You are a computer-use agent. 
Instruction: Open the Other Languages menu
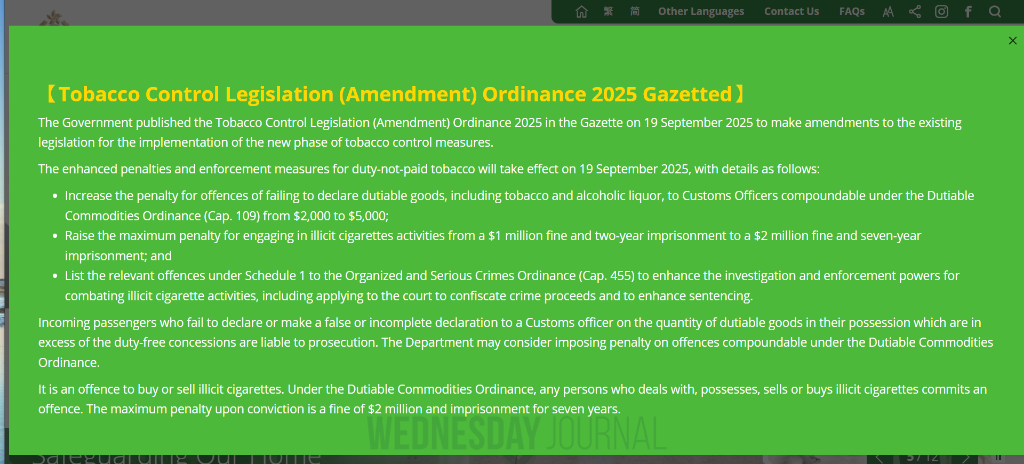tap(701, 12)
